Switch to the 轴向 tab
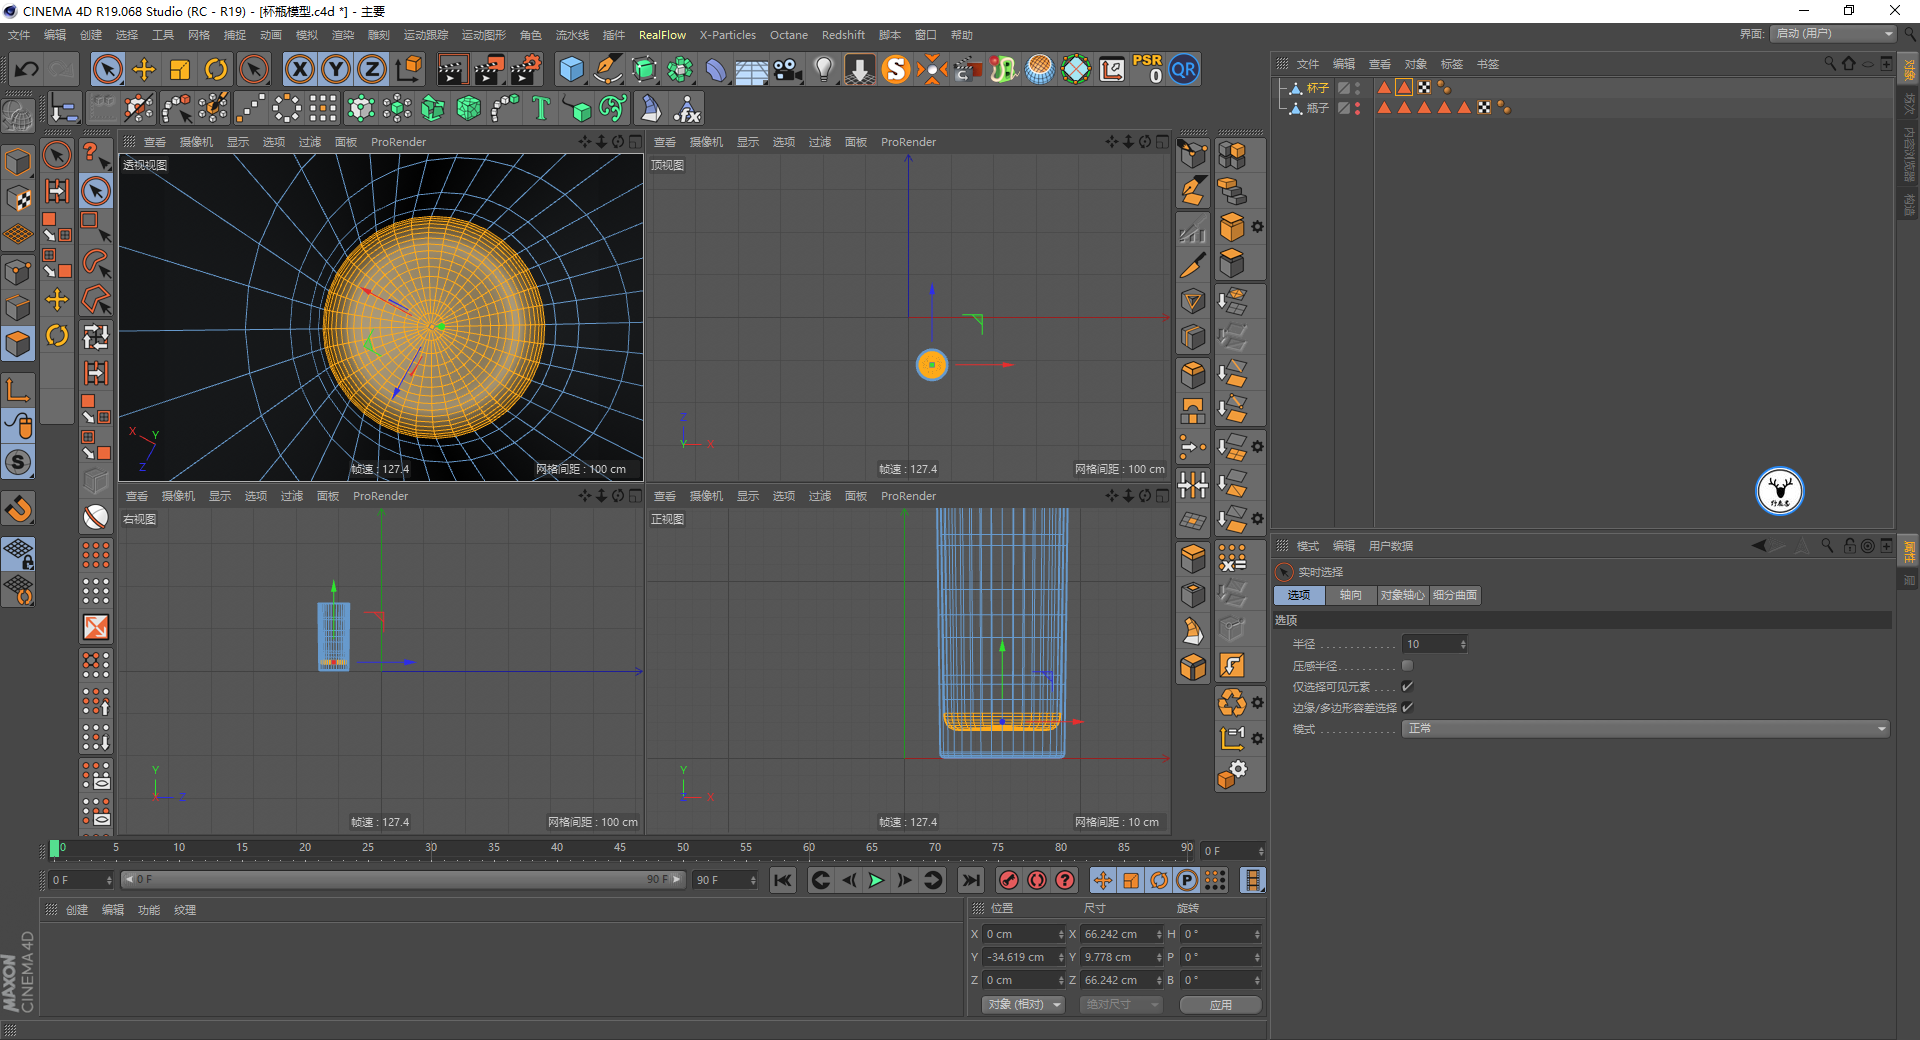 coord(1350,595)
